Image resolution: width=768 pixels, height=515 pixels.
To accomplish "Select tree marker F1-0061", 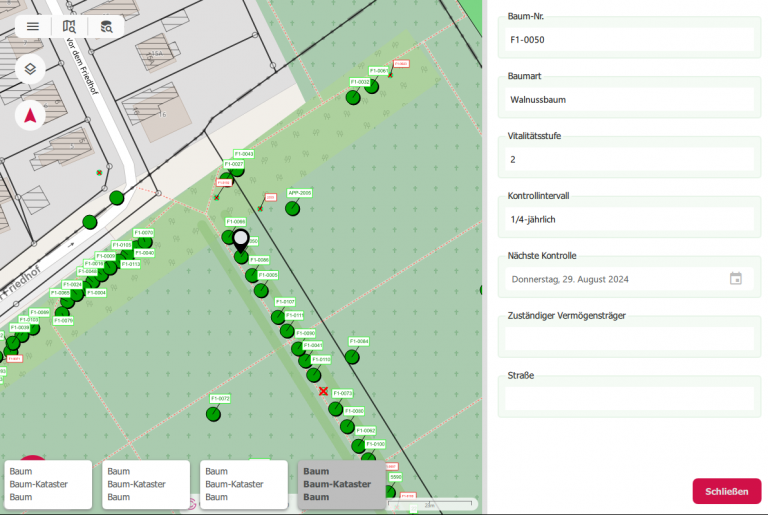I will tap(372, 87).
